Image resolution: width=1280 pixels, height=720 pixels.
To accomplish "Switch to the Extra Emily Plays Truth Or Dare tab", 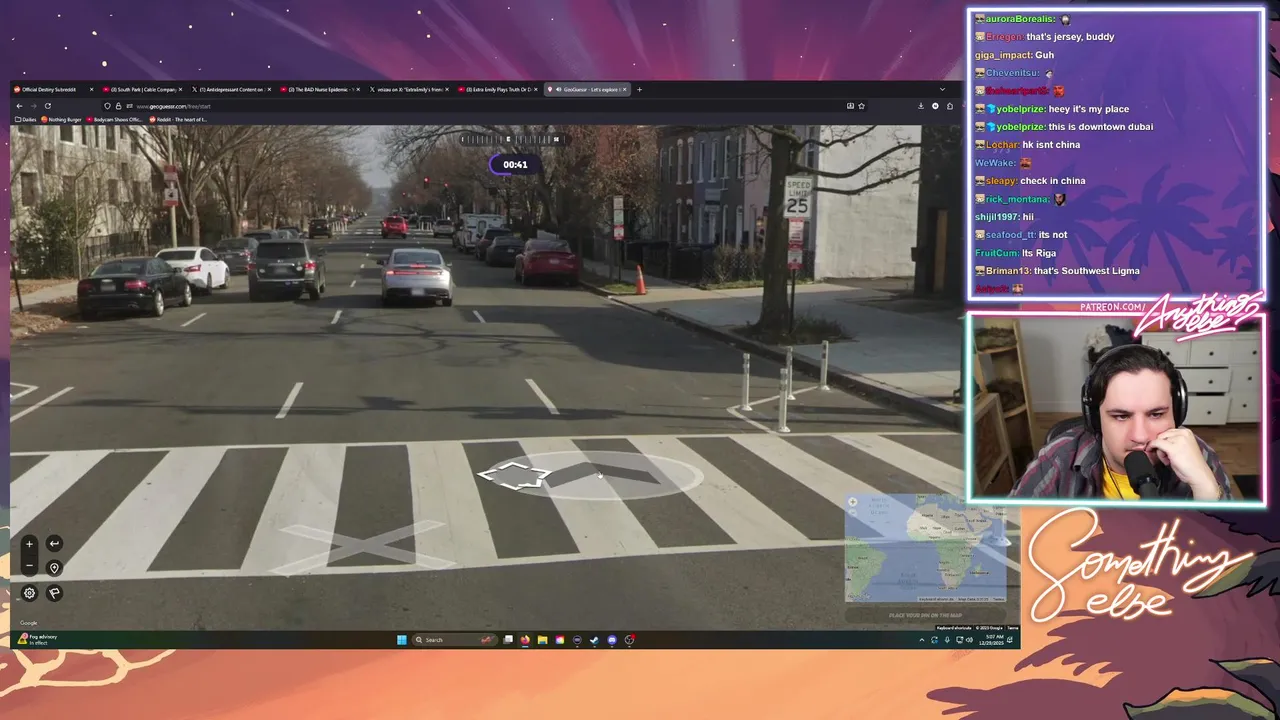I will [x=498, y=89].
